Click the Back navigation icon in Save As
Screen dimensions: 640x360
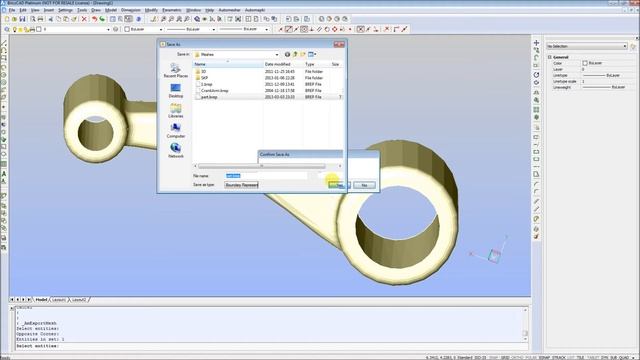click(x=287, y=54)
